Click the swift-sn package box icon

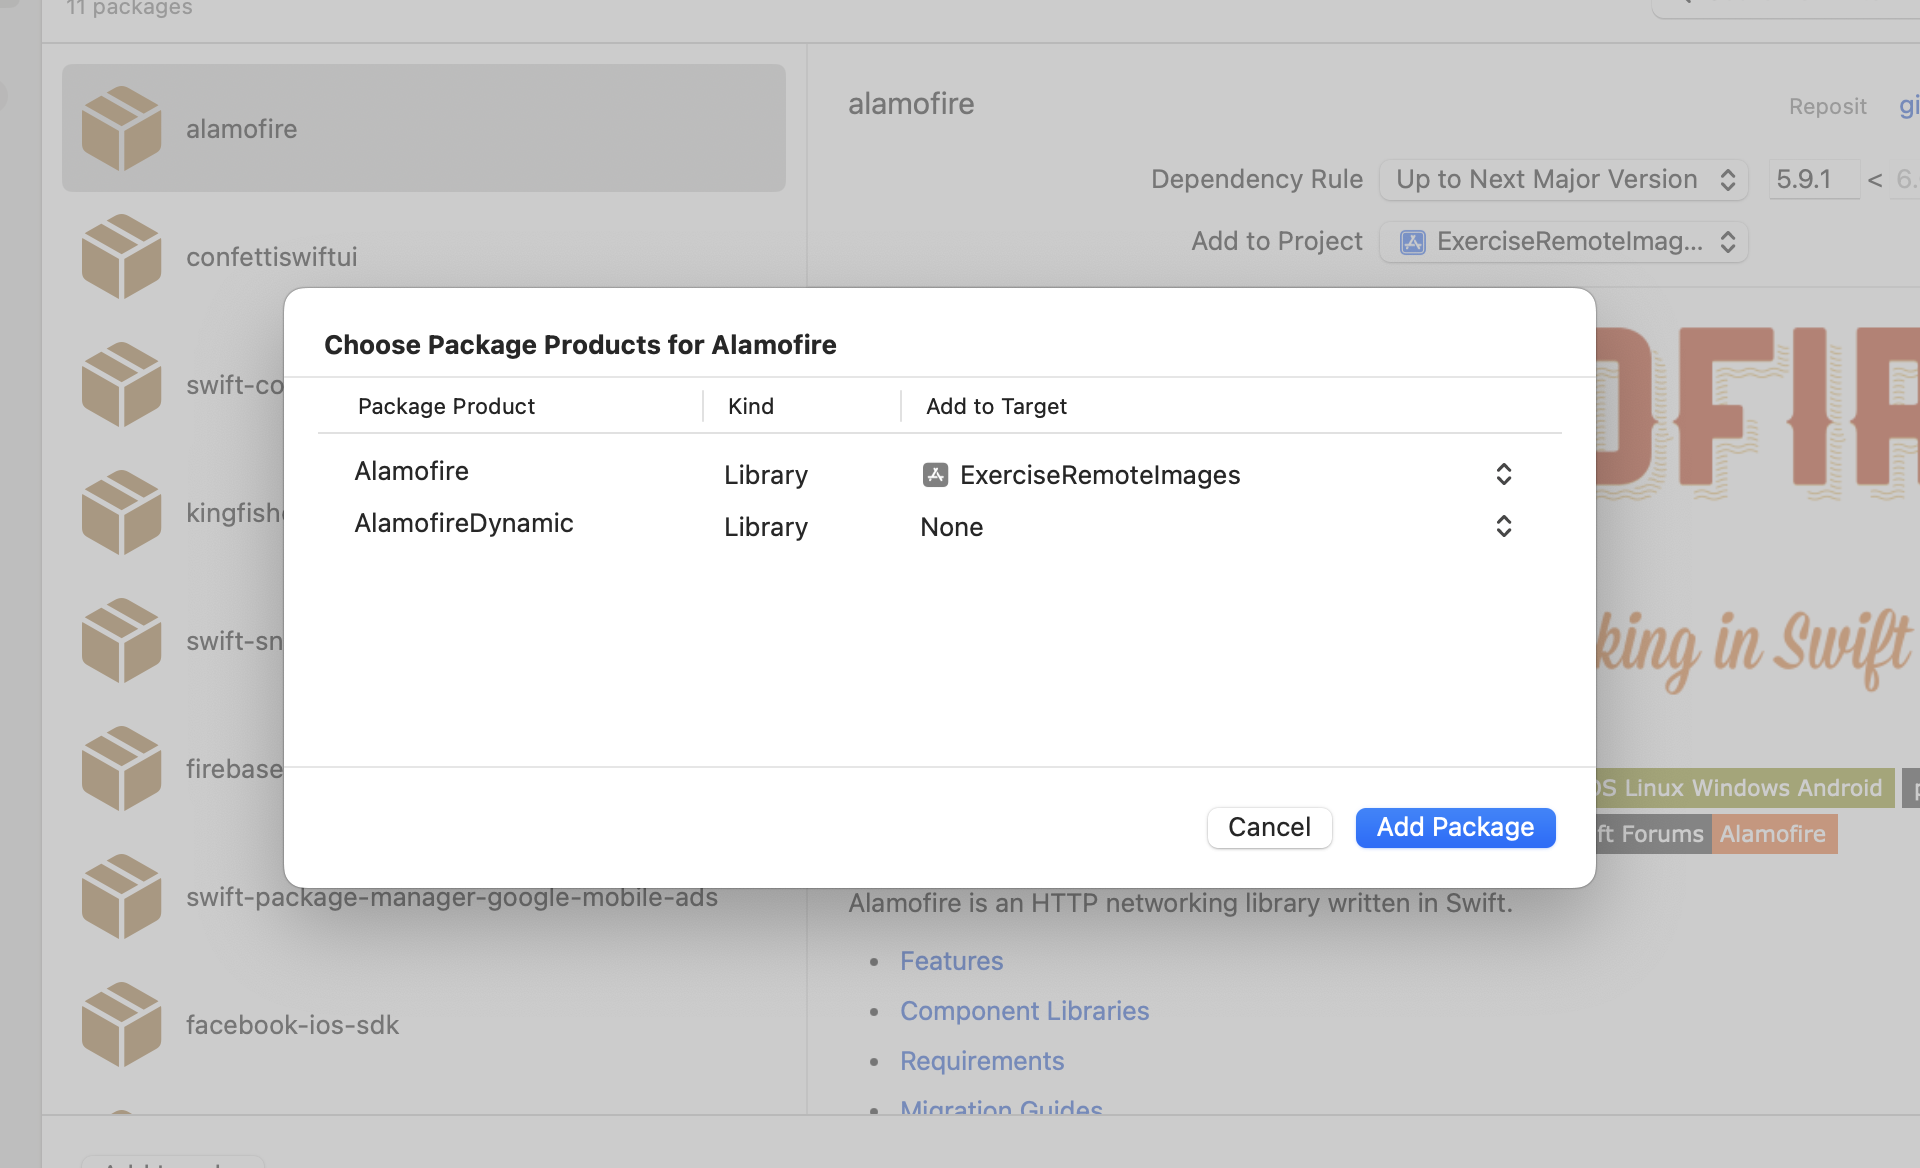click(121, 640)
